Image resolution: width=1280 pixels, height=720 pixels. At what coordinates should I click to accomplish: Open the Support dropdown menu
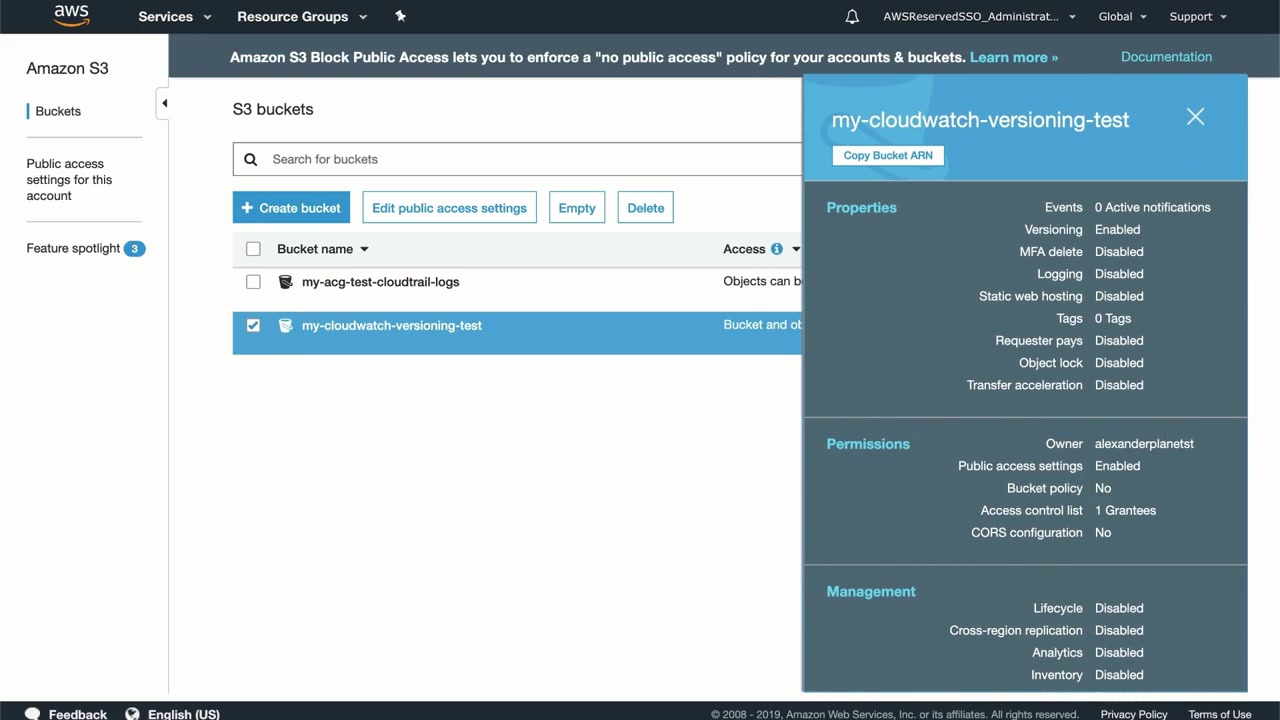[1197, 16]
